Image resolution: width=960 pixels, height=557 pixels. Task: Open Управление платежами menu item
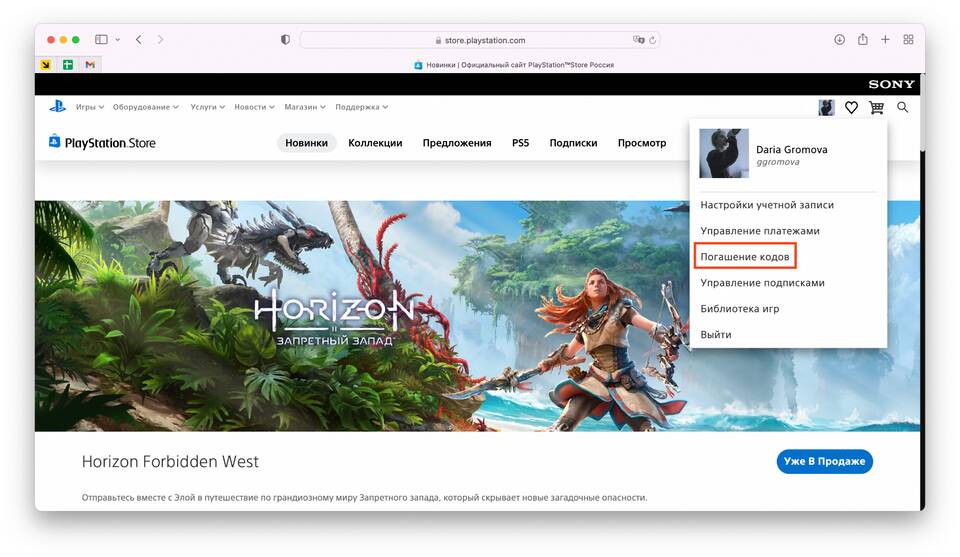[760, 231]
